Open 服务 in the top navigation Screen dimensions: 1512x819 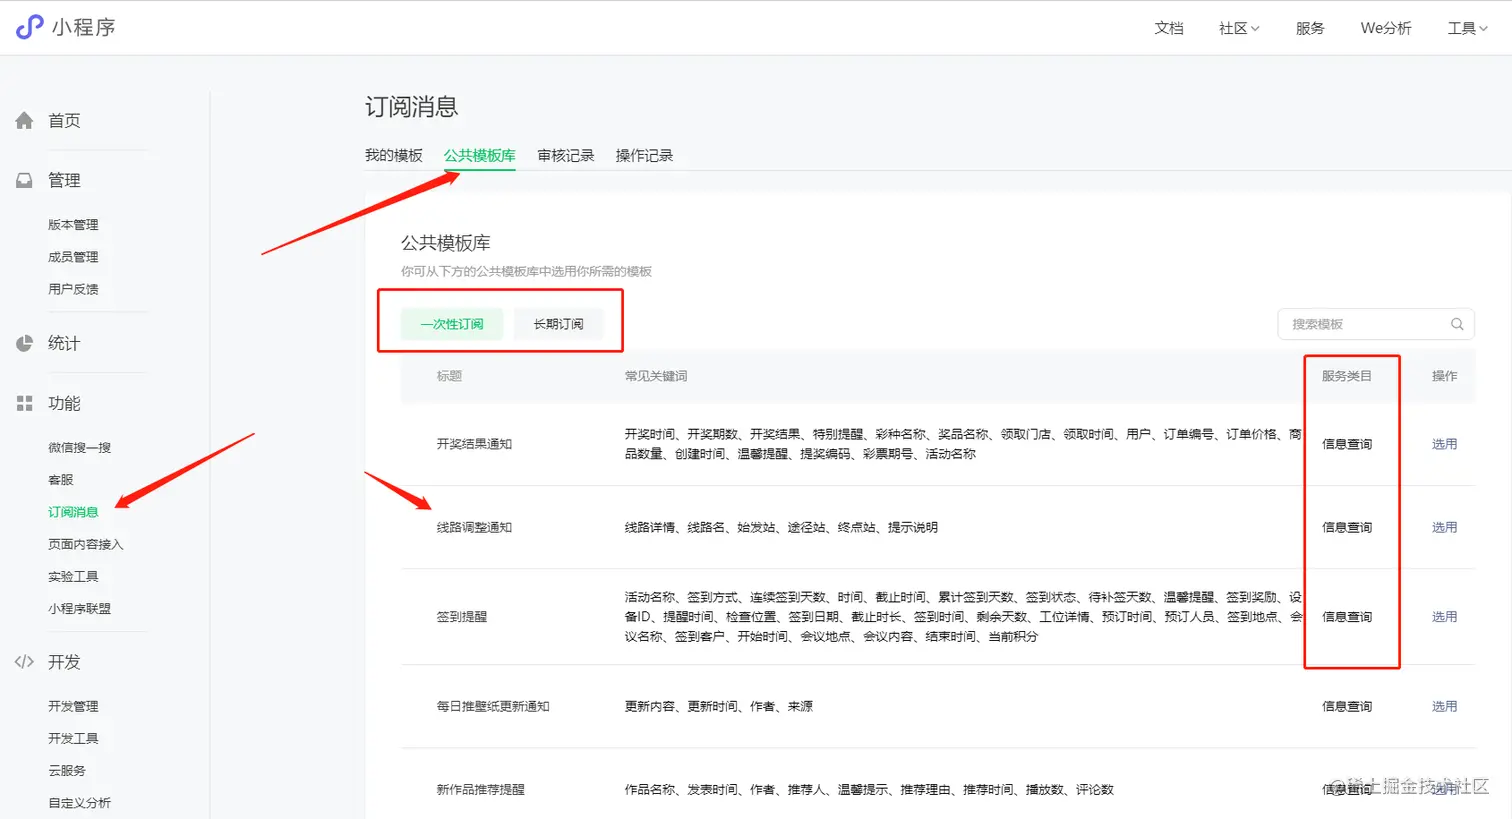tap(1310, 28)
